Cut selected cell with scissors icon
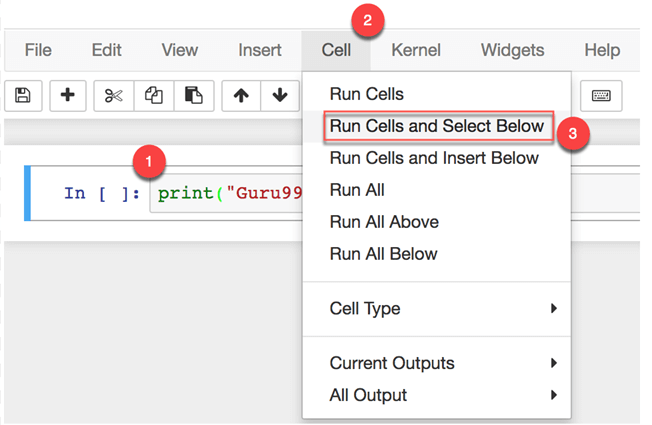652x425 pixels. point(113,95)
